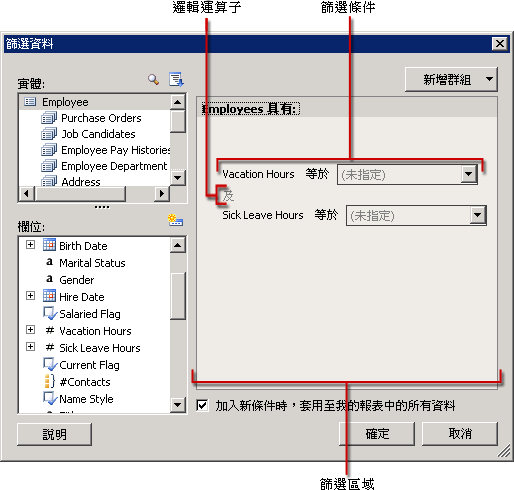Click the #Contacts aggregate icon
The height and width of the screenshot is (490, 514).
[49, 381]
